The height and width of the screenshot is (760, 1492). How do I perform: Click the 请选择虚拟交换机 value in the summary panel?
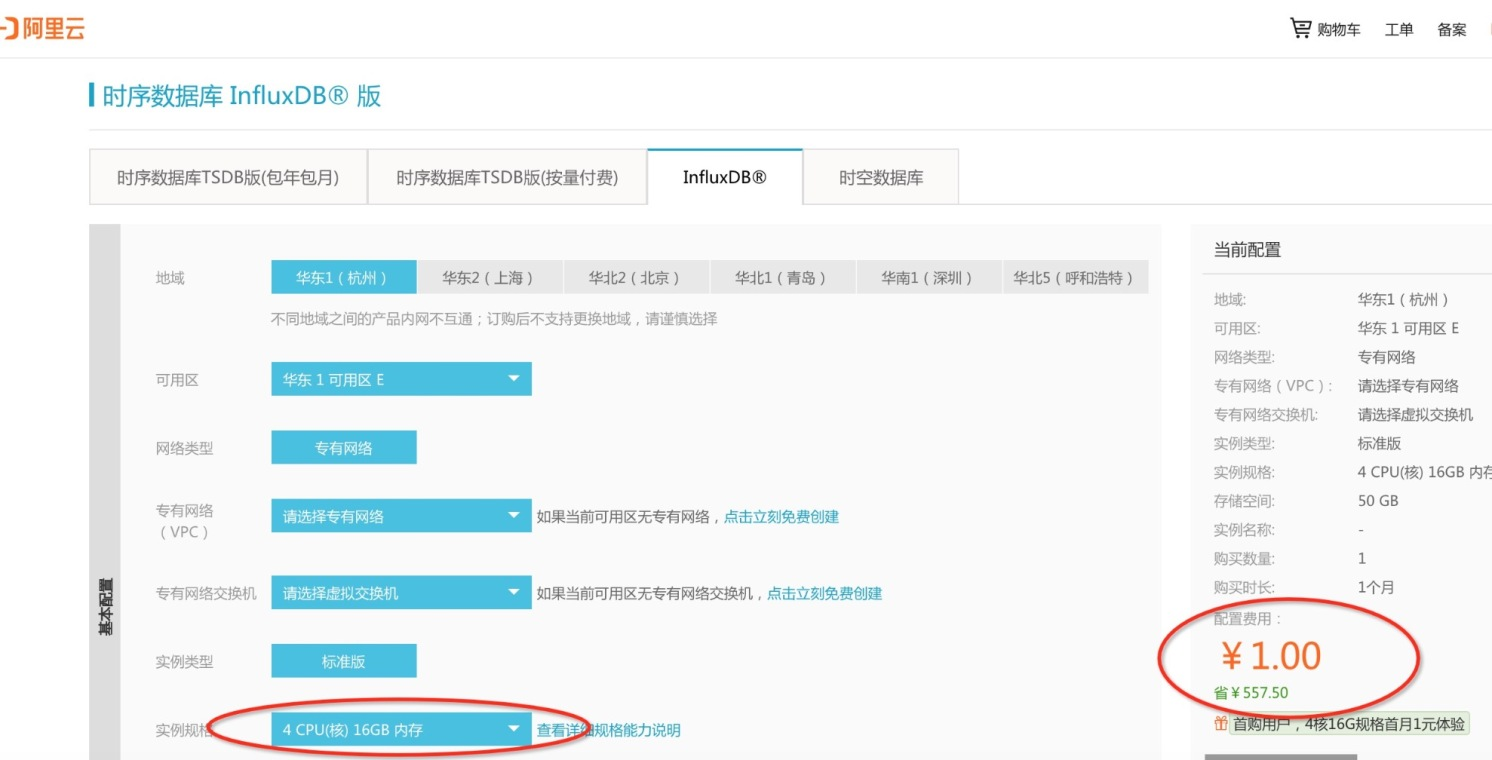click(x=1415, y=414)
